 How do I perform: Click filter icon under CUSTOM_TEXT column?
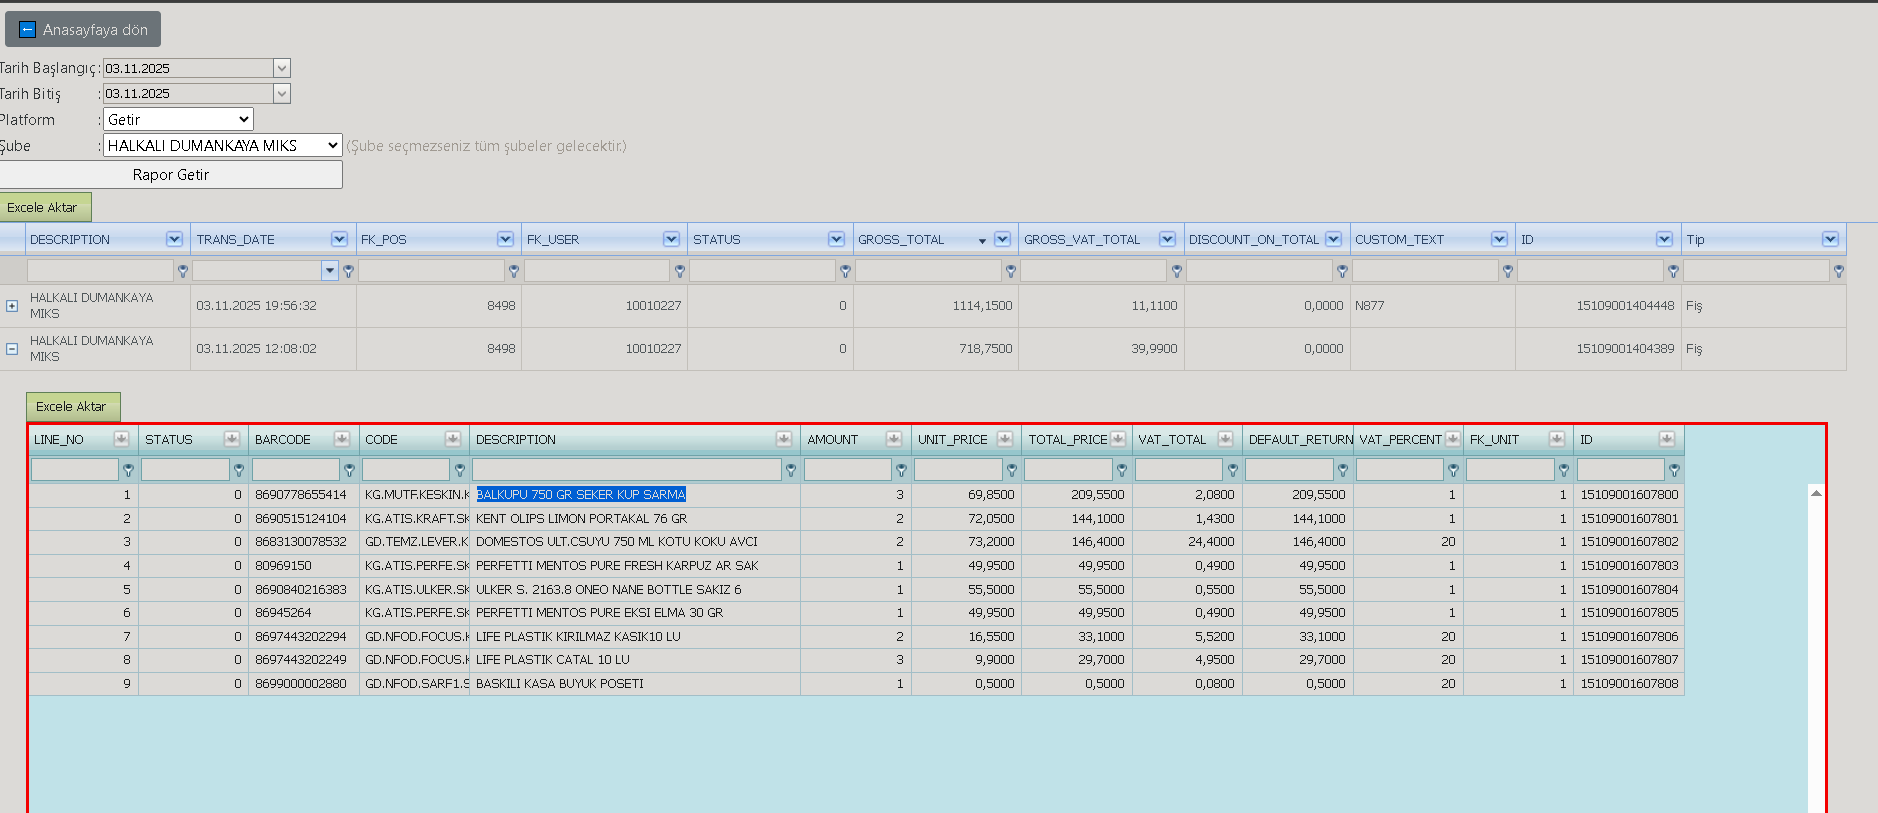1507,271
